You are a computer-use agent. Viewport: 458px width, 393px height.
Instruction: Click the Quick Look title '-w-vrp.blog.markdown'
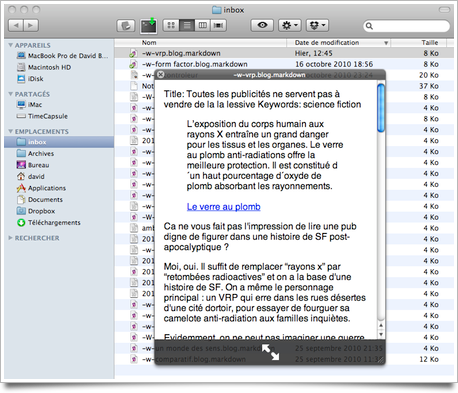(269, 75)
